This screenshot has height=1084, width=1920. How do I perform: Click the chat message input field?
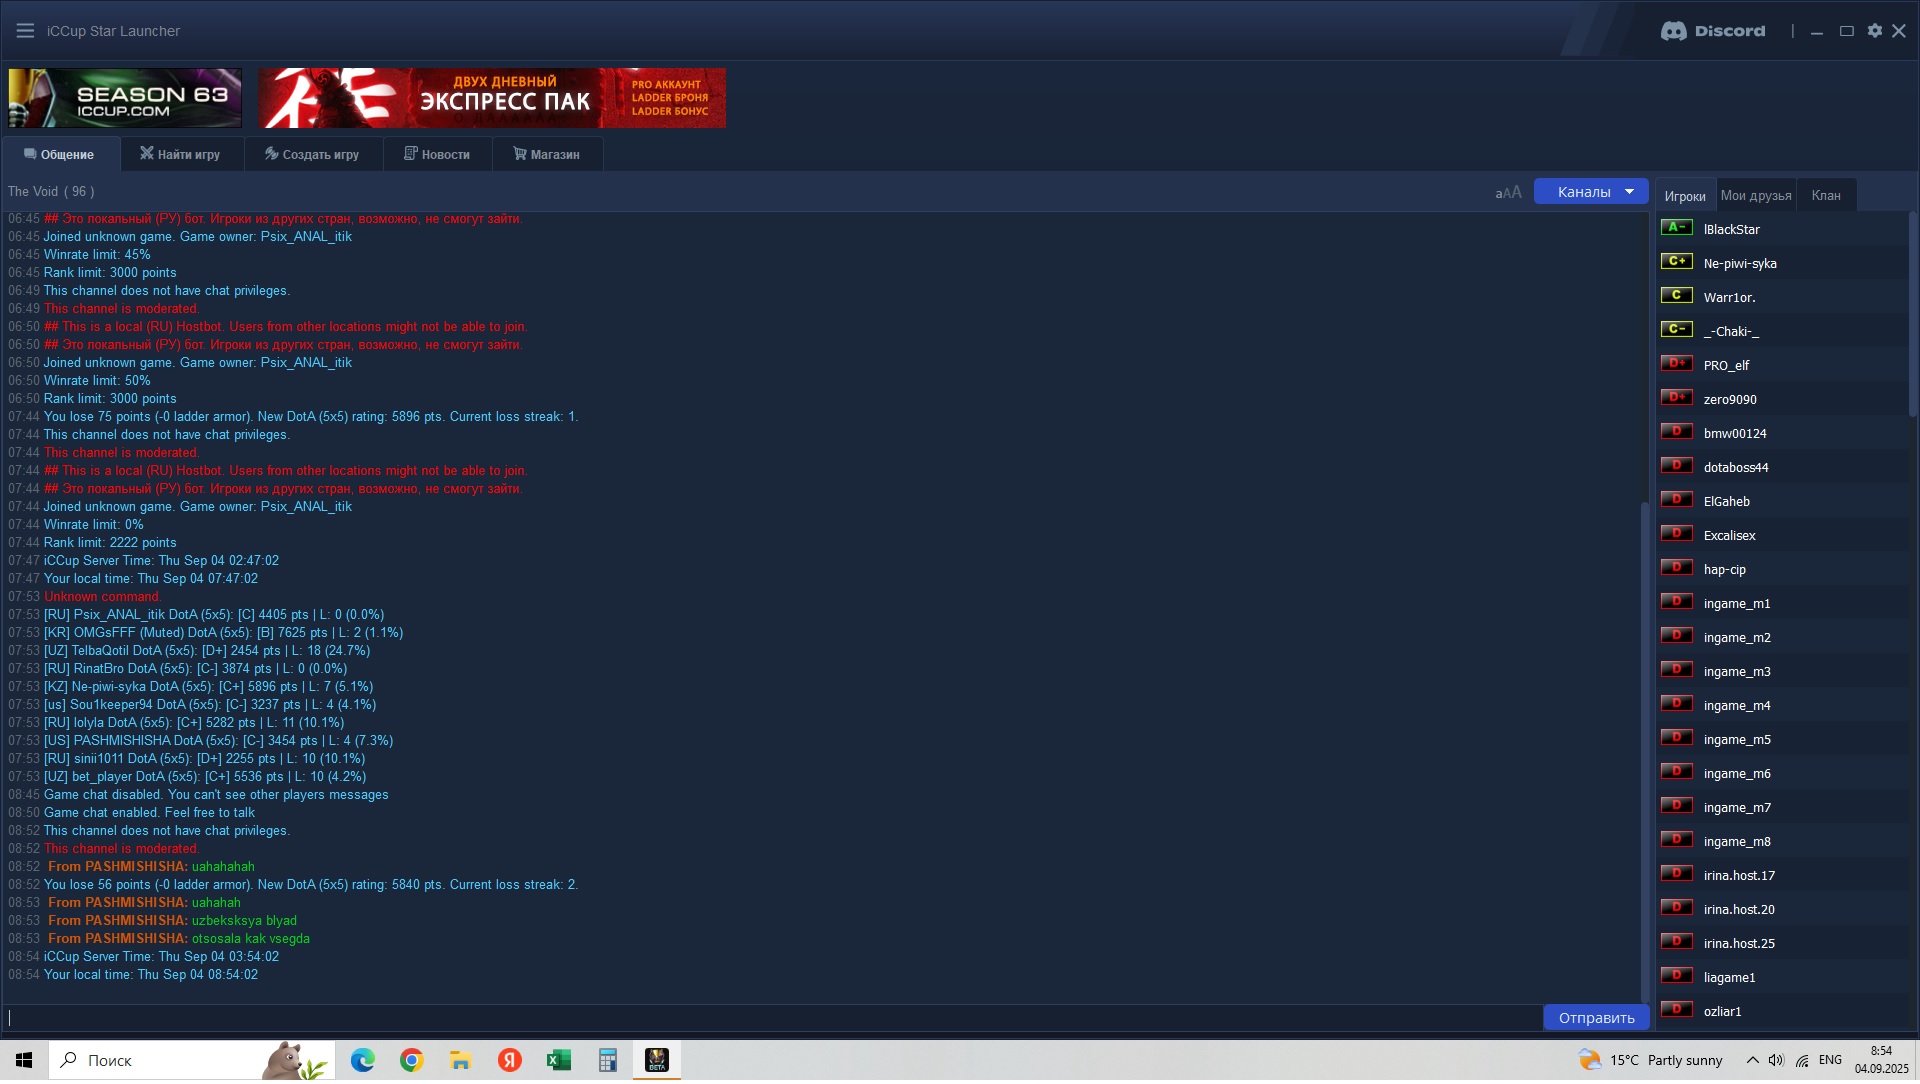(x=772, y=1018)
